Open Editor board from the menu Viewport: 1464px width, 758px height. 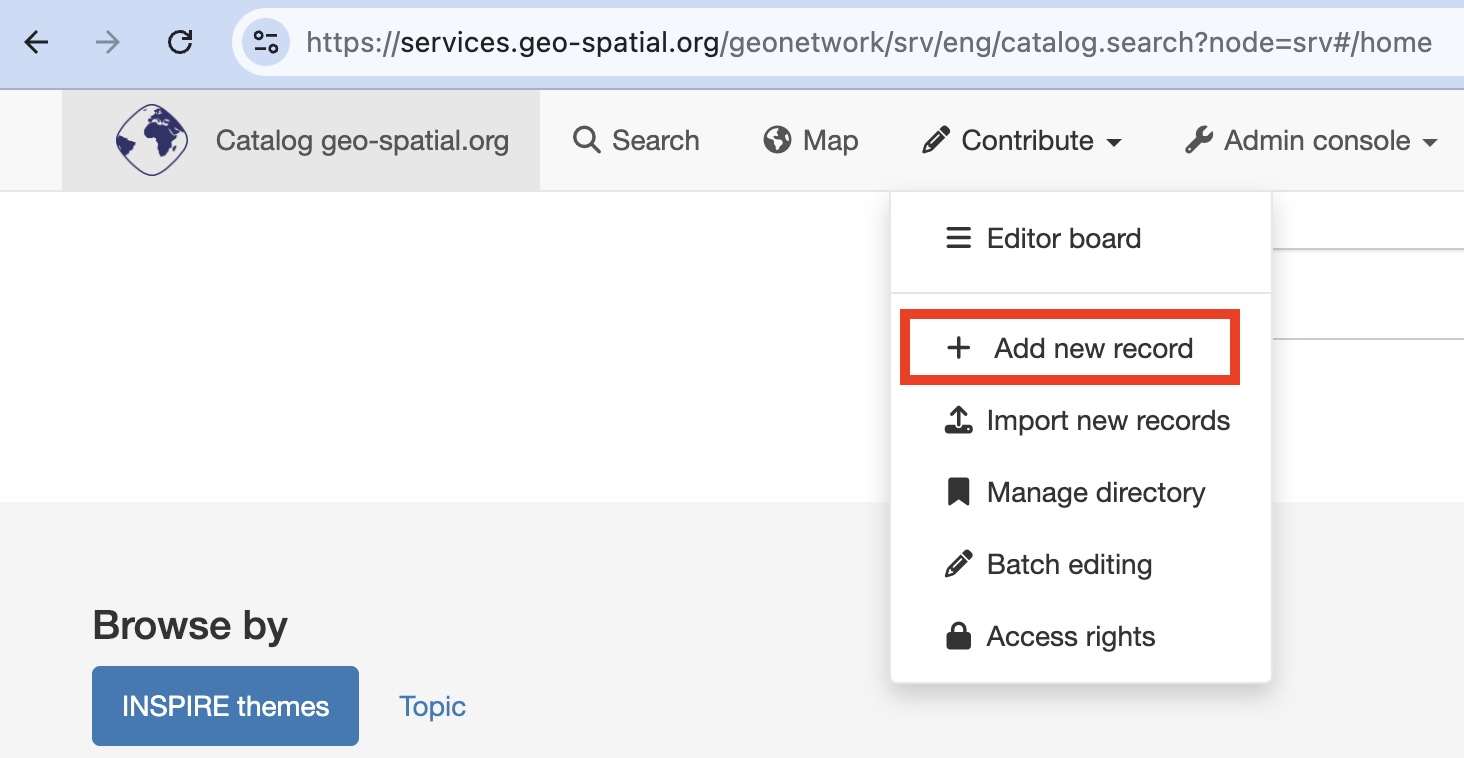coord(1081,238)
